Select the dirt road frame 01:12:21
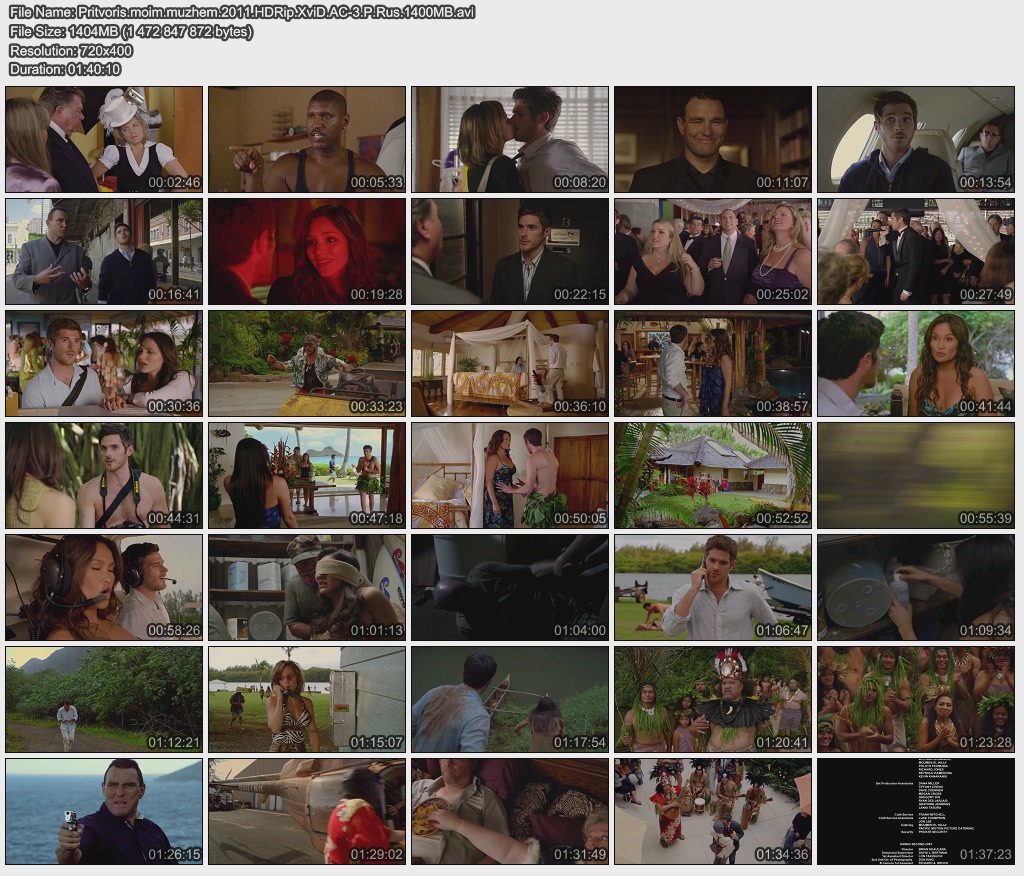 point(104,700)
